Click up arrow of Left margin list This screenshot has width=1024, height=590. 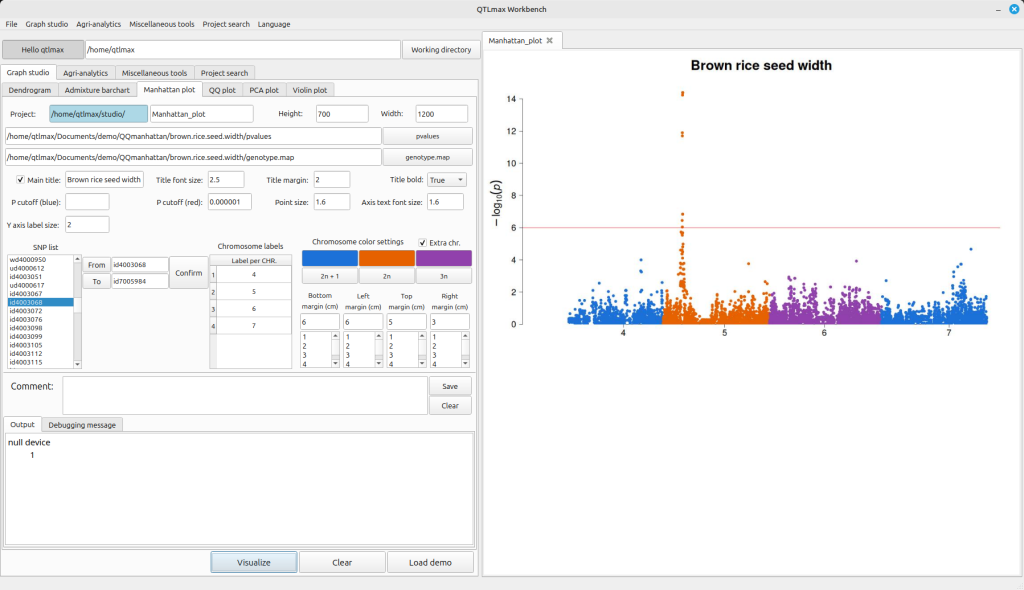click(x=378, y=337)
